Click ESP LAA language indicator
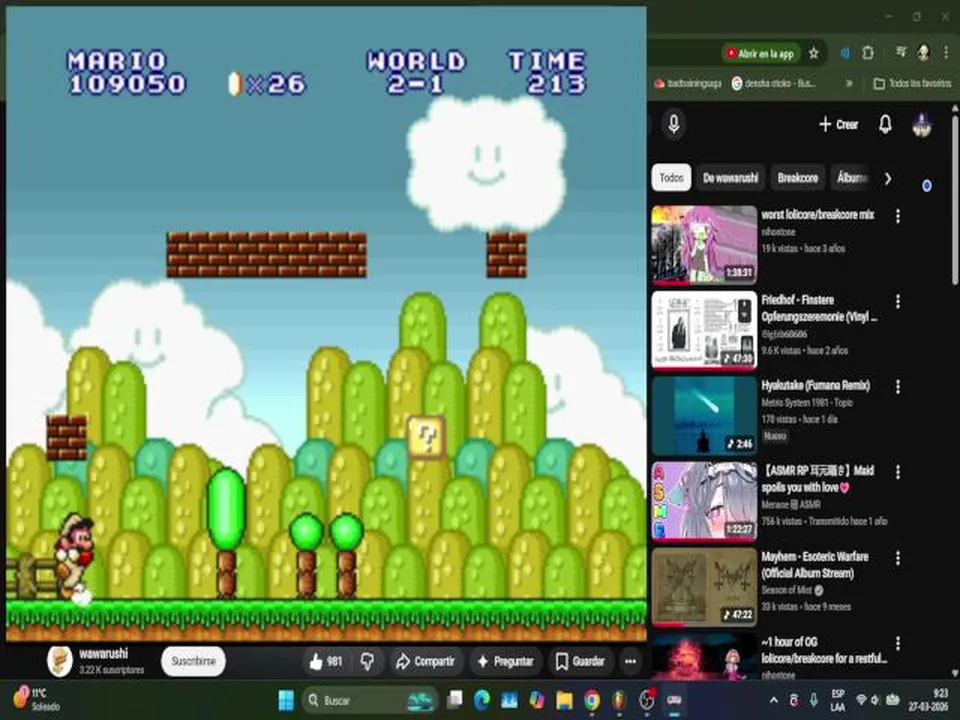 pyautogui.click(x=837, y=700)
